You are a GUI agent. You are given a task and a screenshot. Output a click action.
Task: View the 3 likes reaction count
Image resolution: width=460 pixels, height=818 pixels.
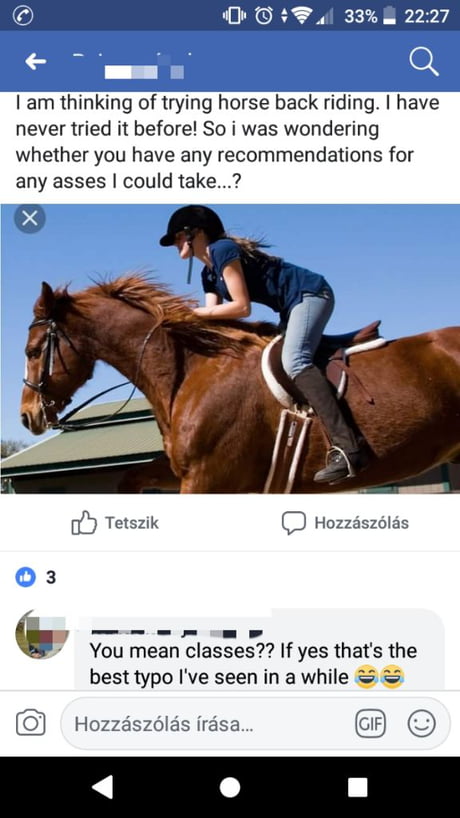coord(51,577)
